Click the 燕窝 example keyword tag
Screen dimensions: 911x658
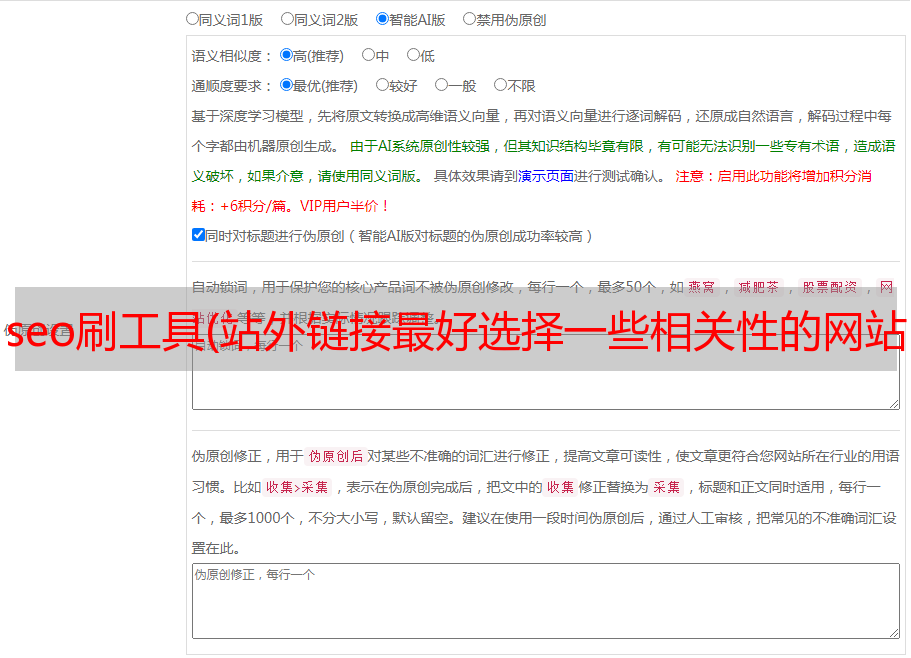click(x=701, y=287)
